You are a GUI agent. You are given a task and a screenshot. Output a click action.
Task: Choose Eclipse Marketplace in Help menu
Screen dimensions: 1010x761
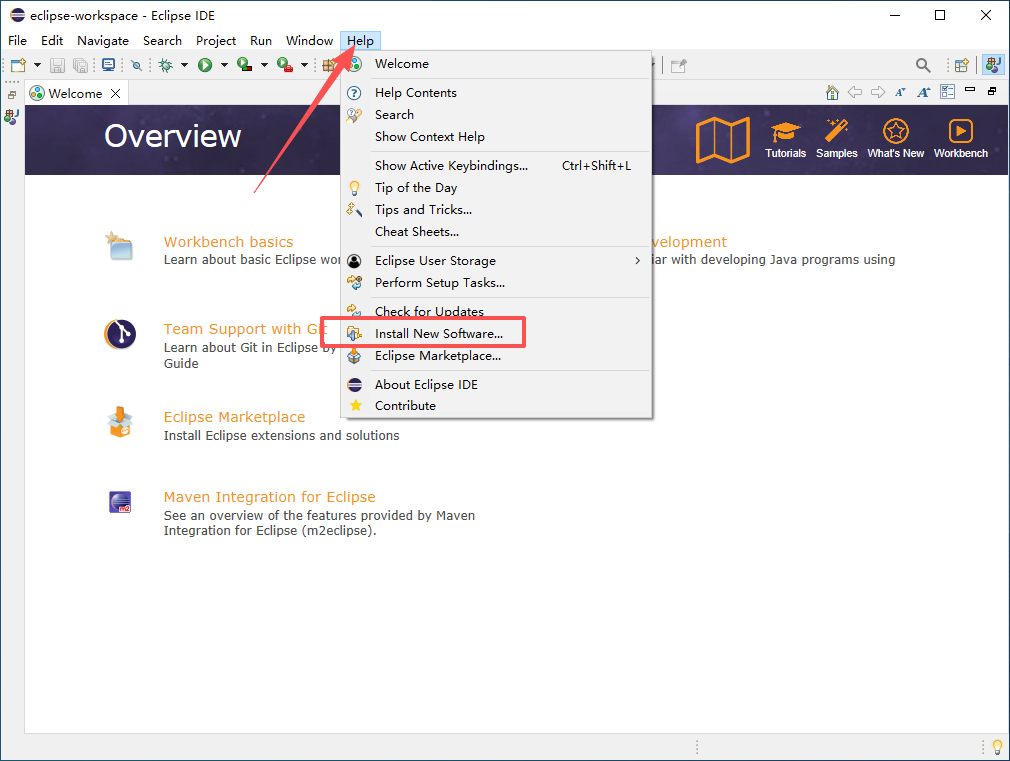496,356
